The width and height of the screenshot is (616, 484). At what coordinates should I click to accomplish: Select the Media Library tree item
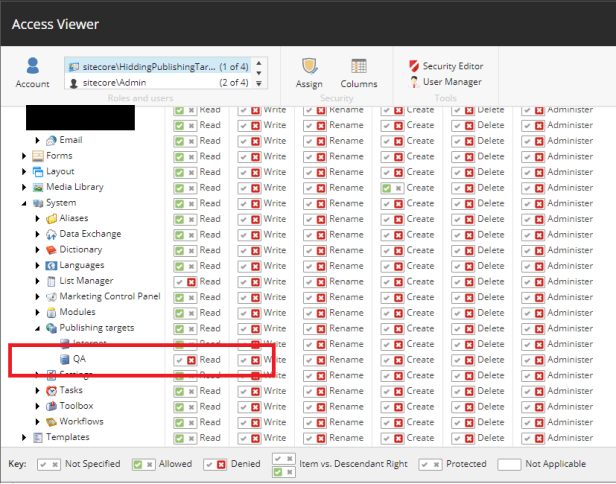pos(74,187)
